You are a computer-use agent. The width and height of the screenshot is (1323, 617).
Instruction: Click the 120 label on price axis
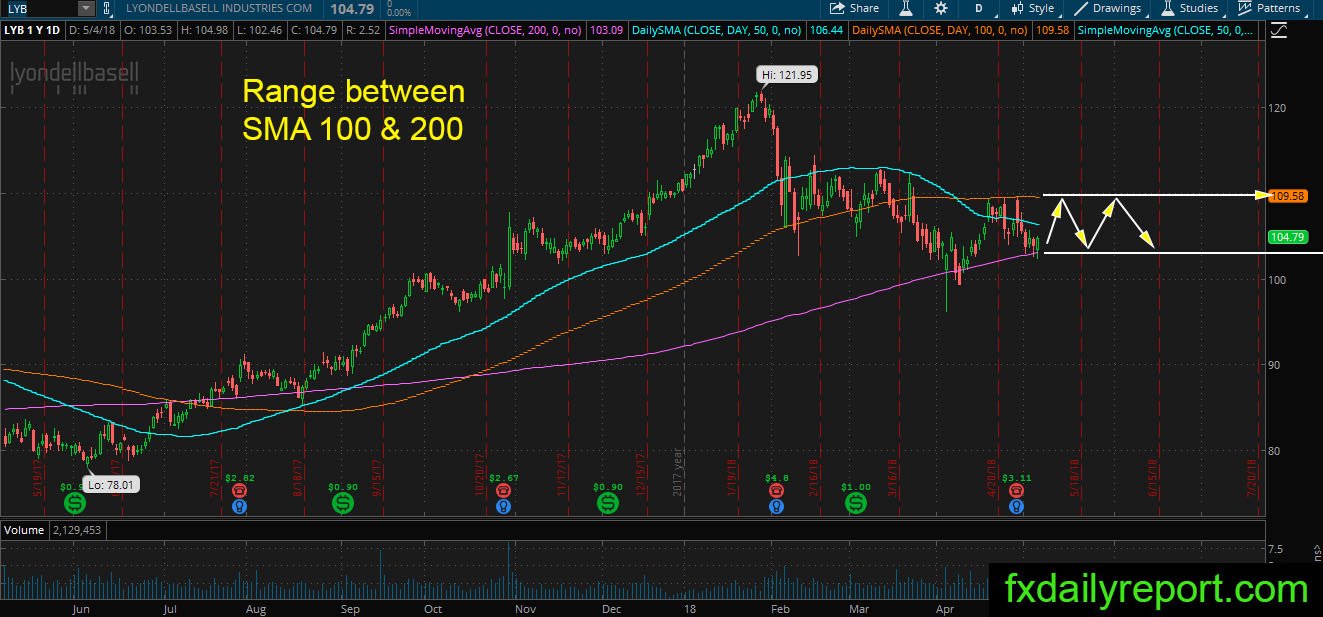[1275, 108]
